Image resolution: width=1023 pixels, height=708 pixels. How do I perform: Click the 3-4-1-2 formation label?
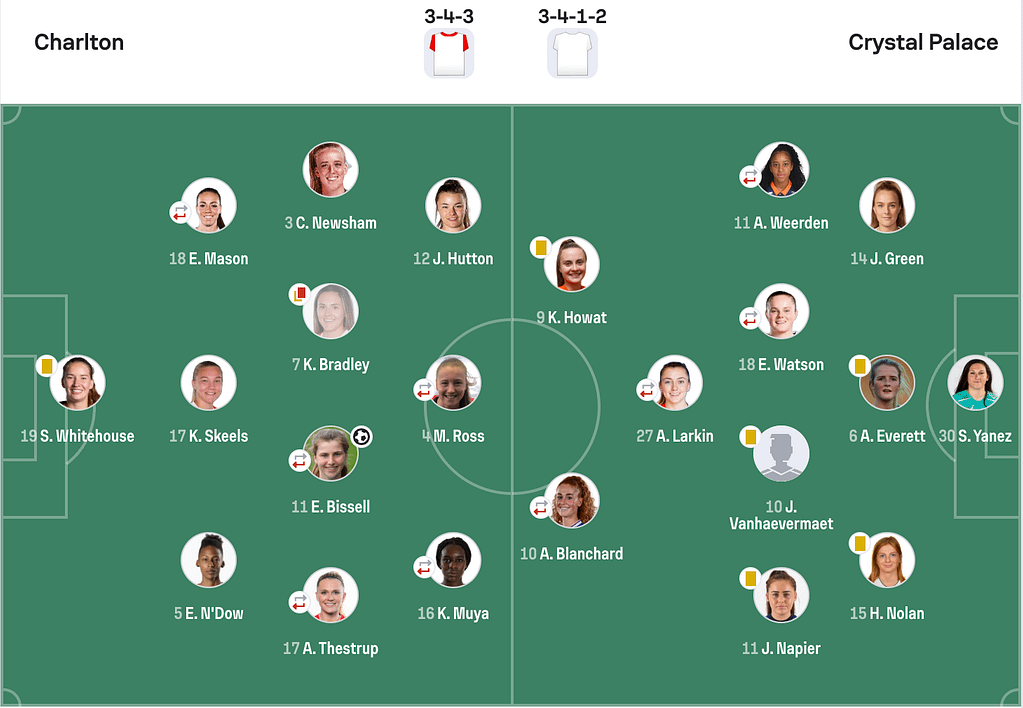[572, 16]
